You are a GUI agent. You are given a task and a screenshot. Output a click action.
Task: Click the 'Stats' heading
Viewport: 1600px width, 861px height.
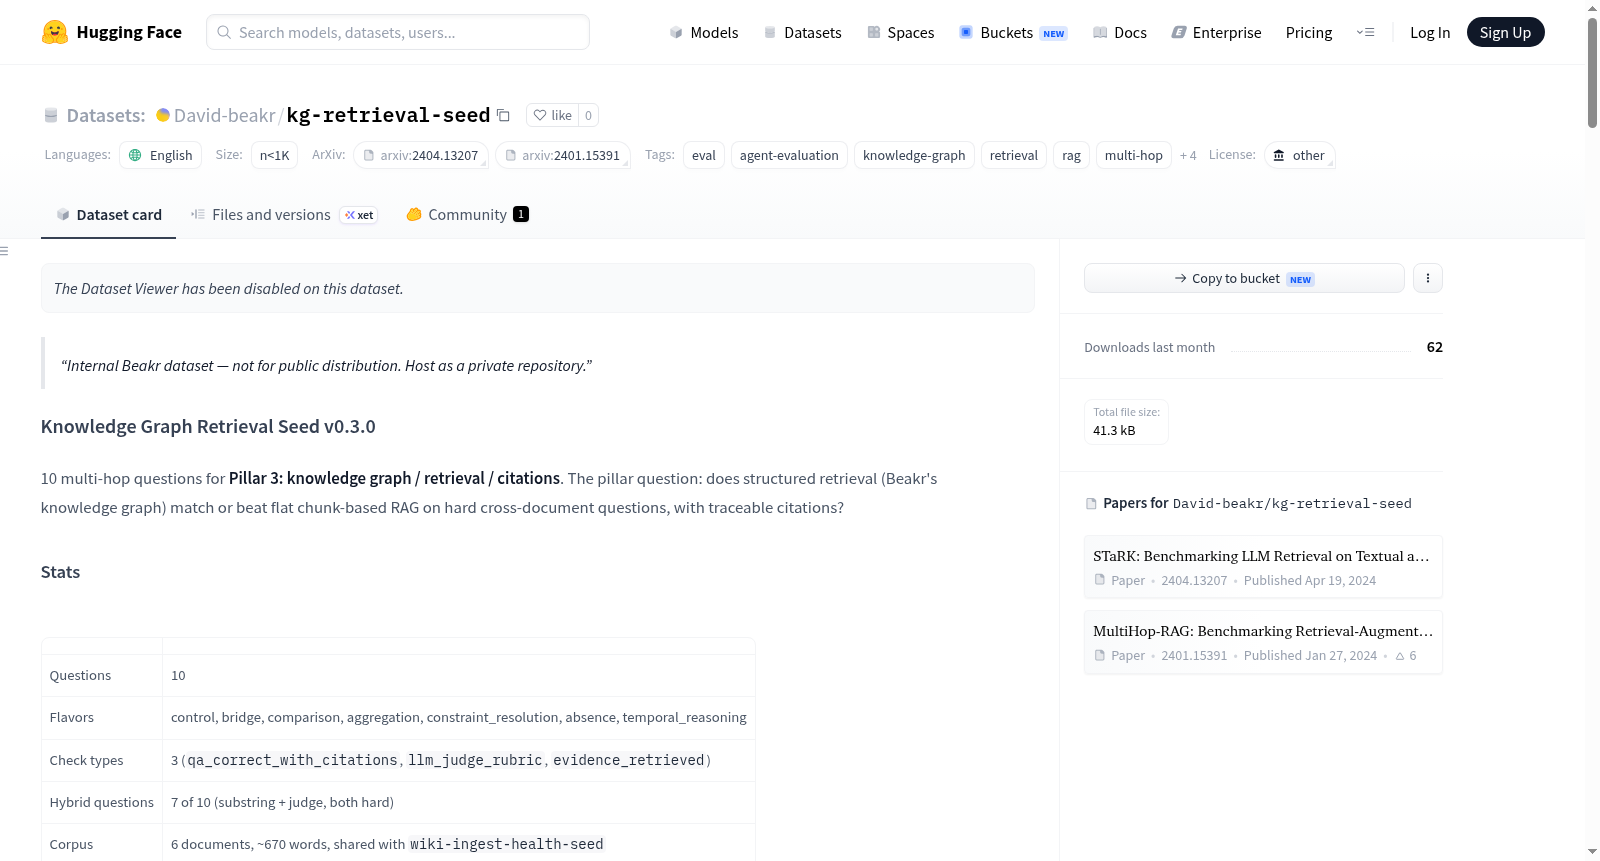(x=60, y=572)
